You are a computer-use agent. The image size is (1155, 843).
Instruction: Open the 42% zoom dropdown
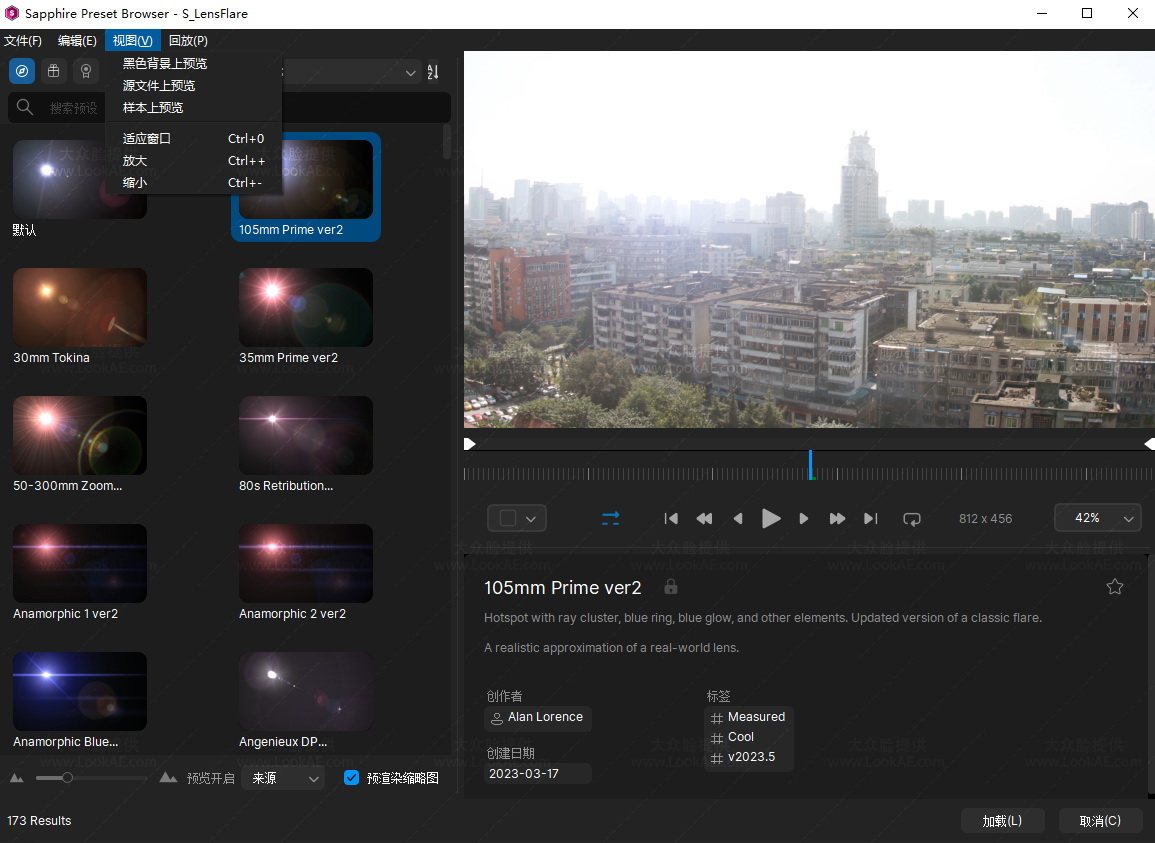1098,518
